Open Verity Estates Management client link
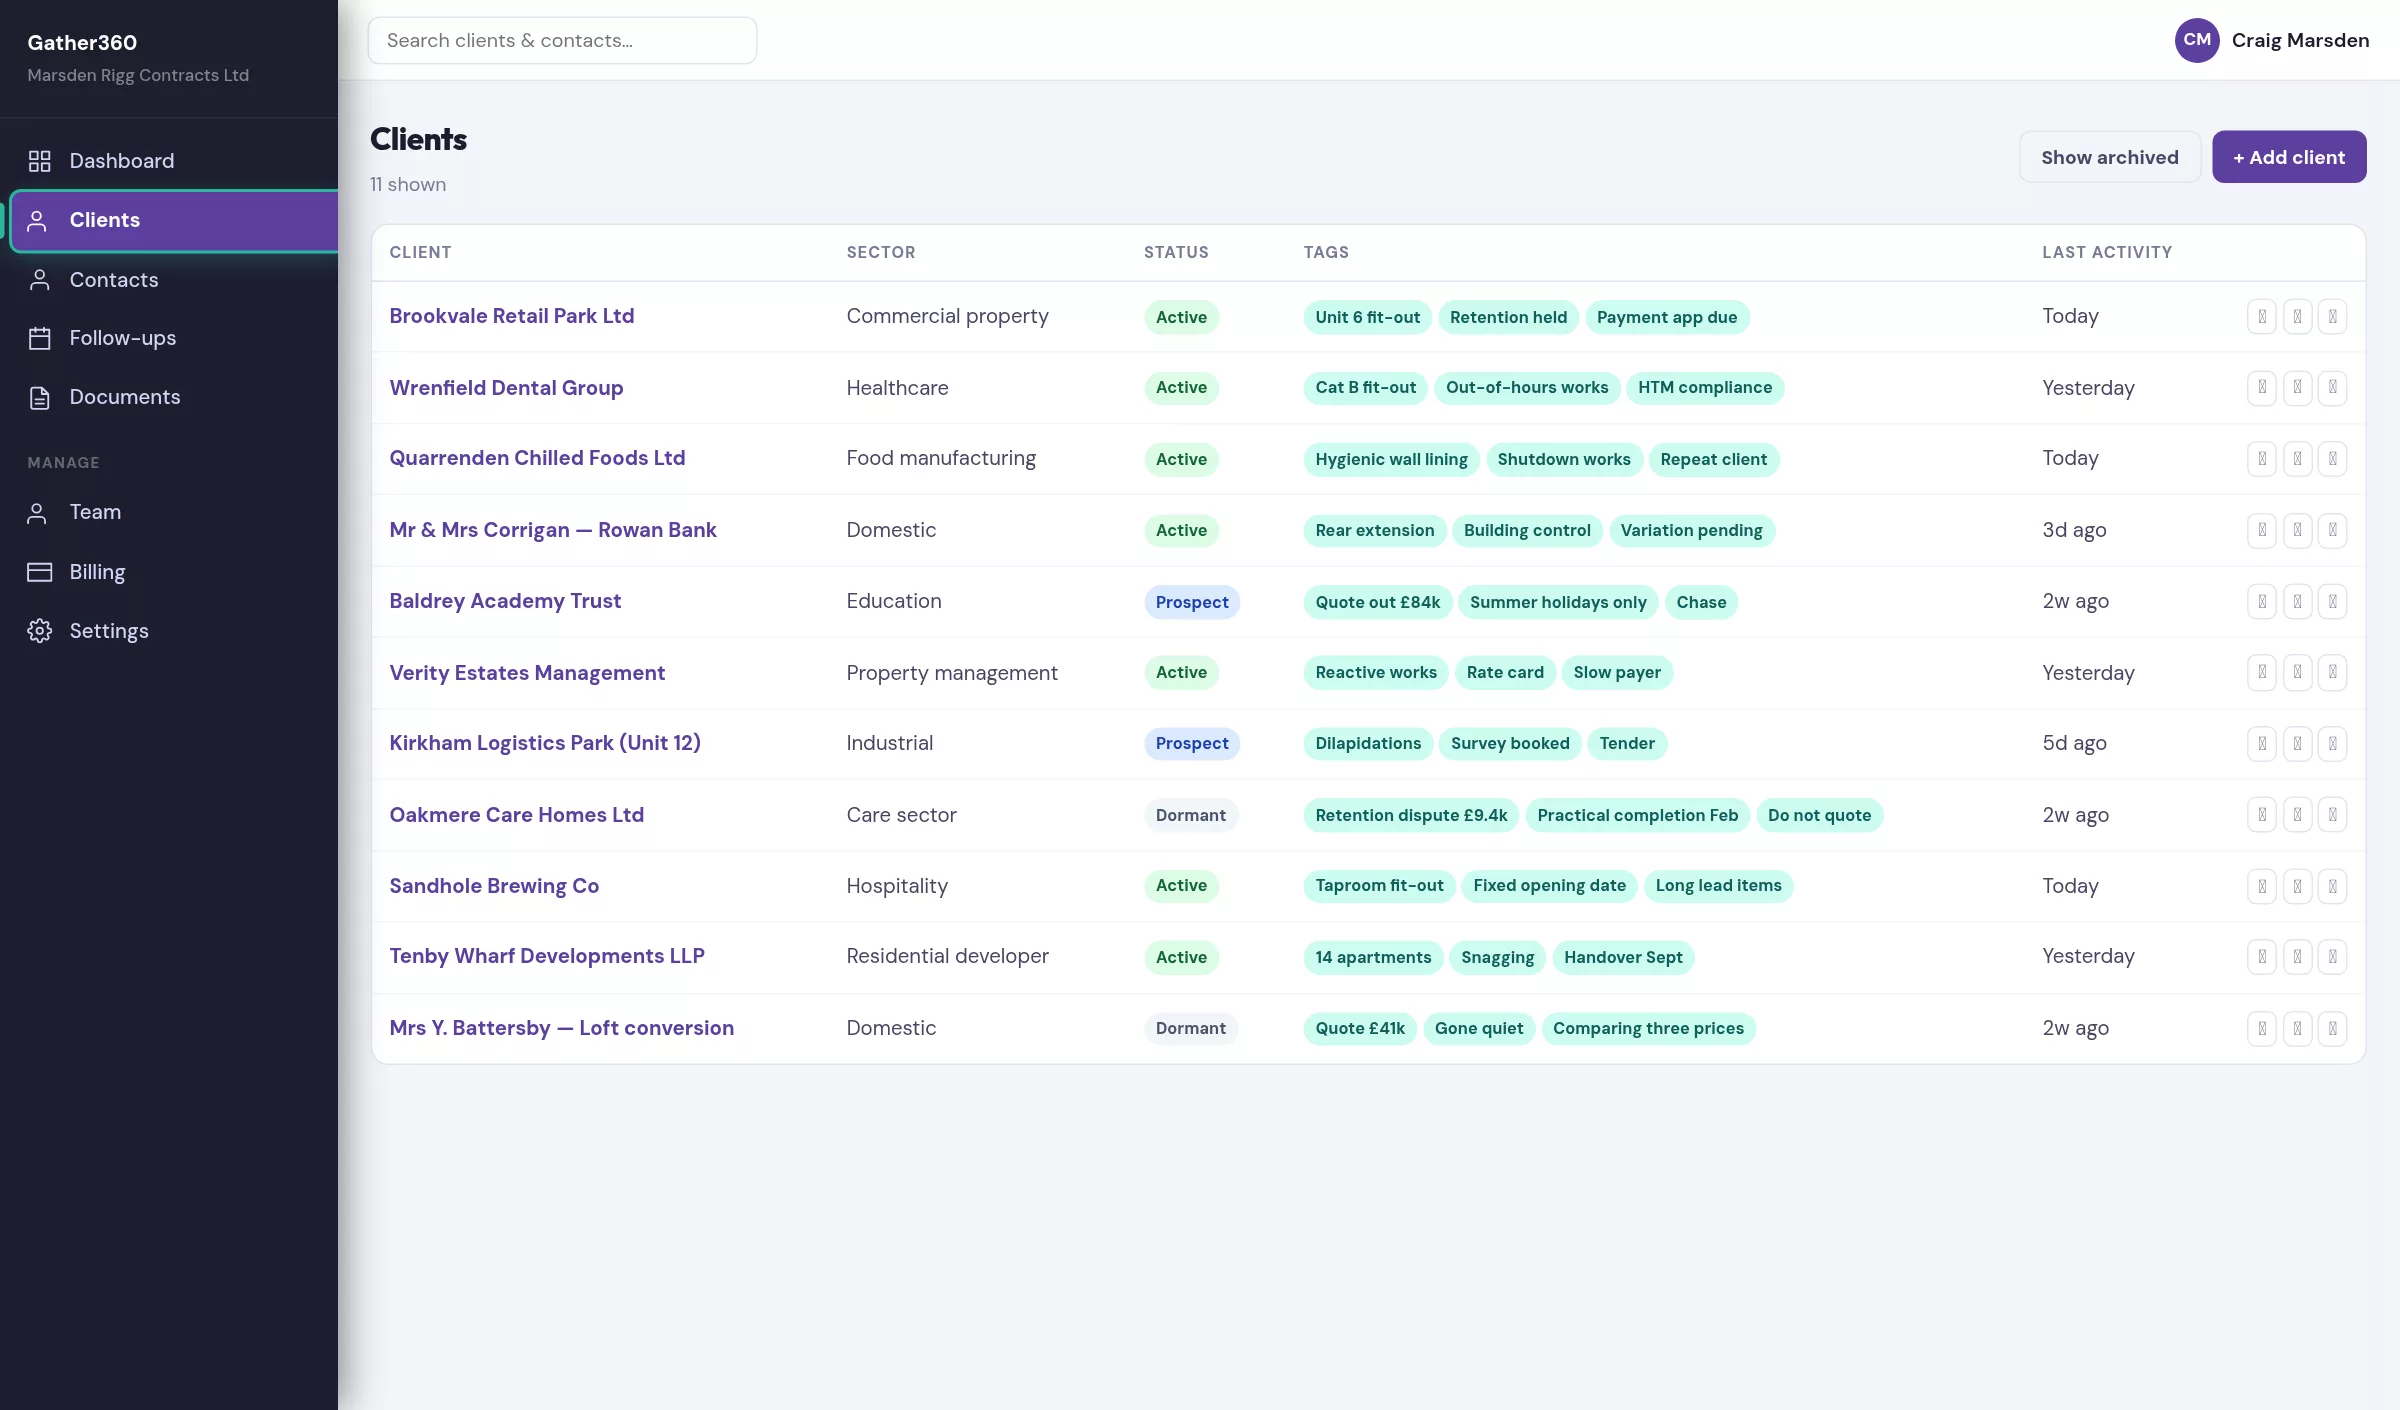This screenshot has width=2400, height=1410. 527,673
